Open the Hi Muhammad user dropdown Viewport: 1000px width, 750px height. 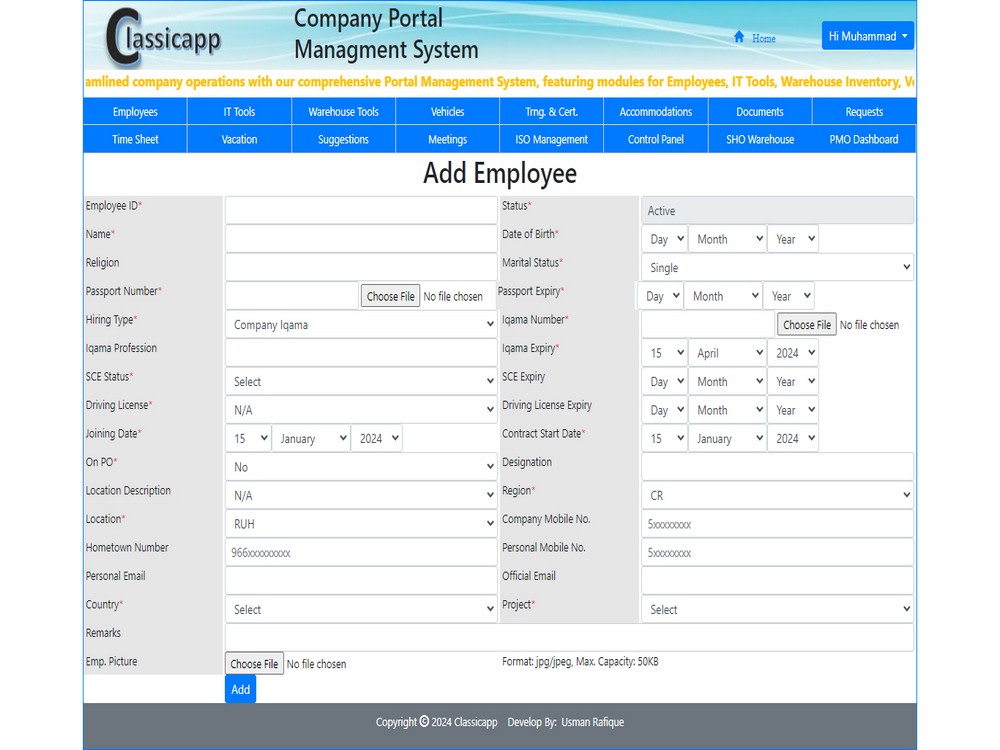tap(867, 36)
